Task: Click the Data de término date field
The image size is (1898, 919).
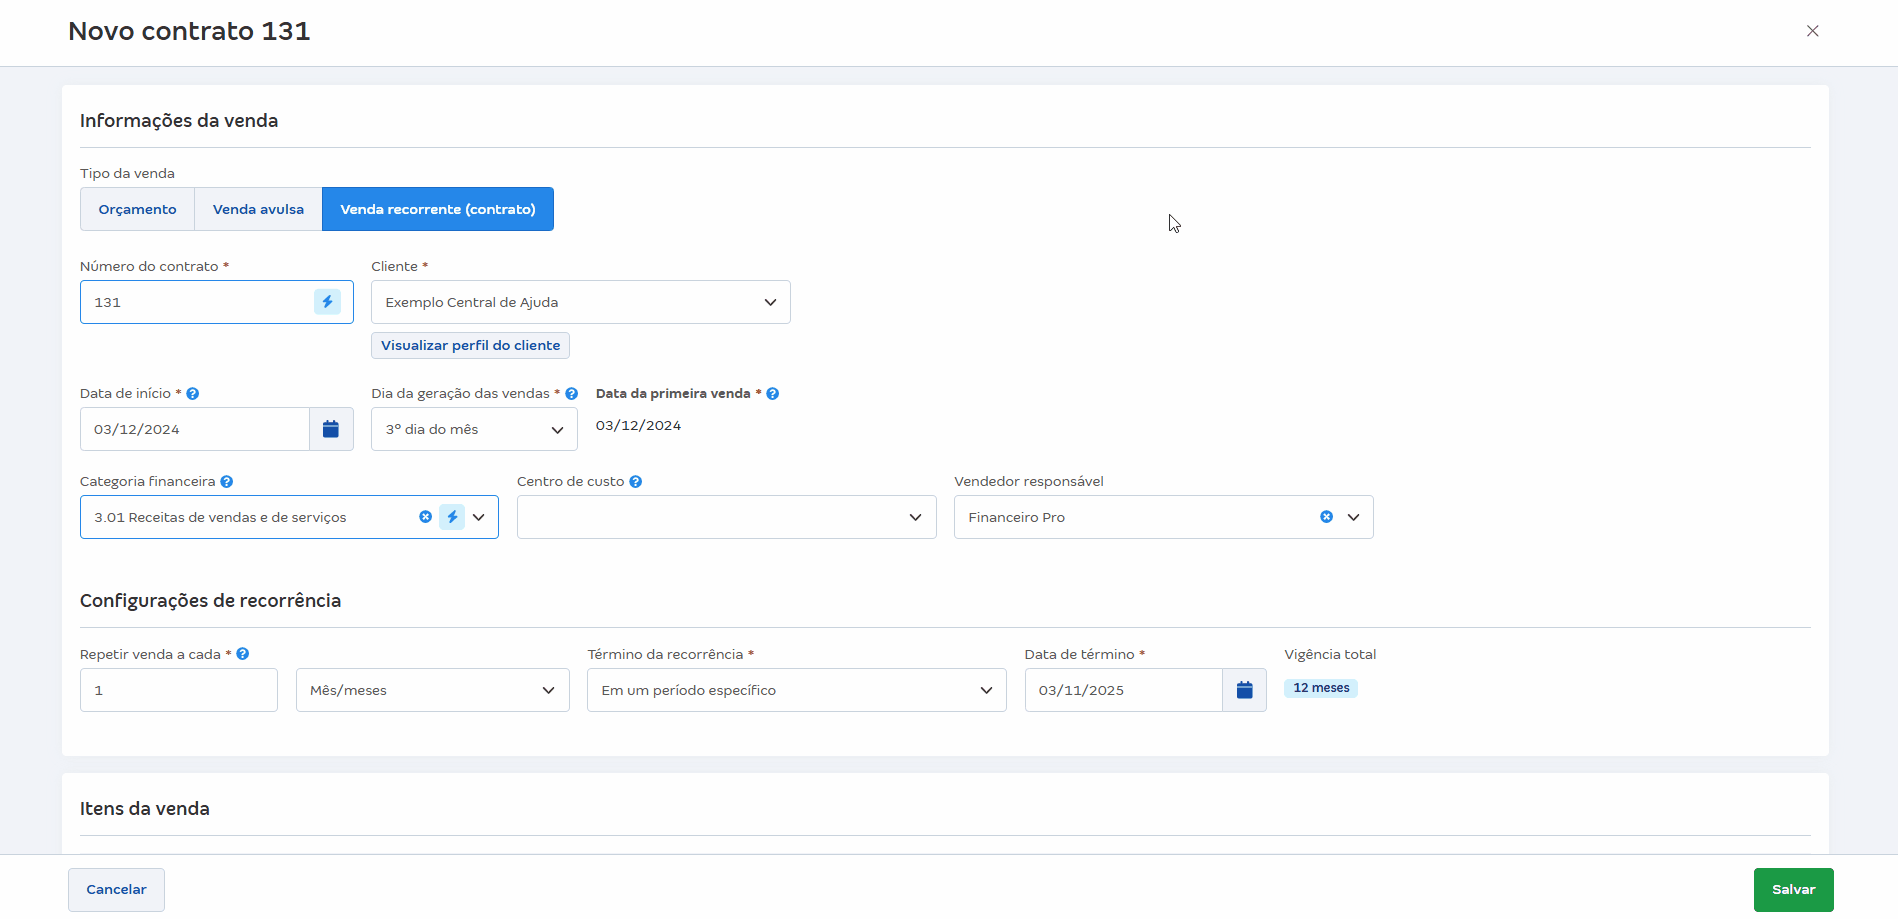Action: point(1124,690)
